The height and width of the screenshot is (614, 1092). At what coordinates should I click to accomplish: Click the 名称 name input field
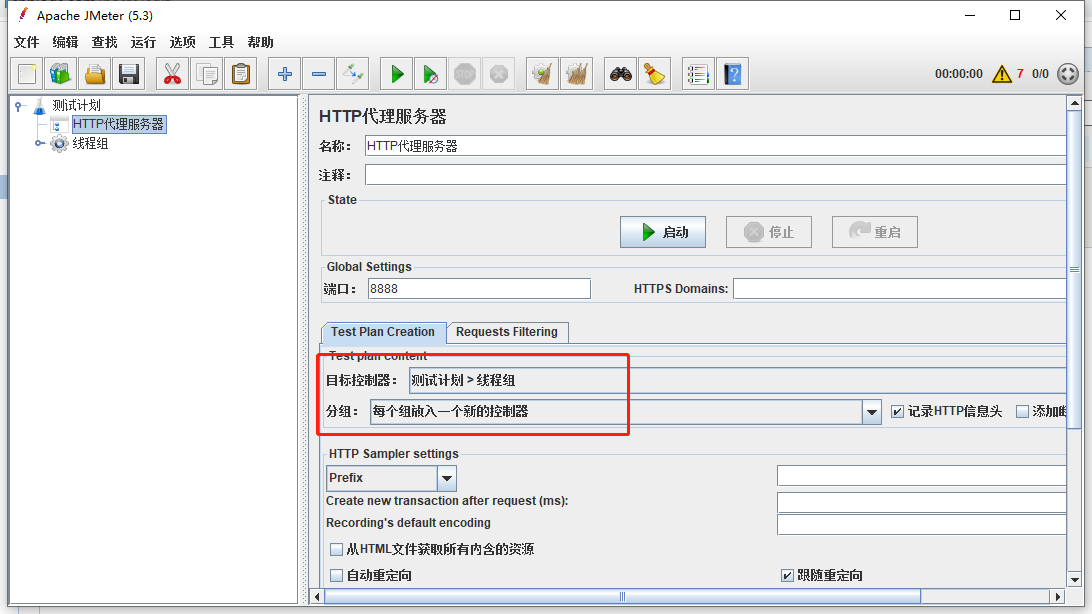tap(715, 146)
